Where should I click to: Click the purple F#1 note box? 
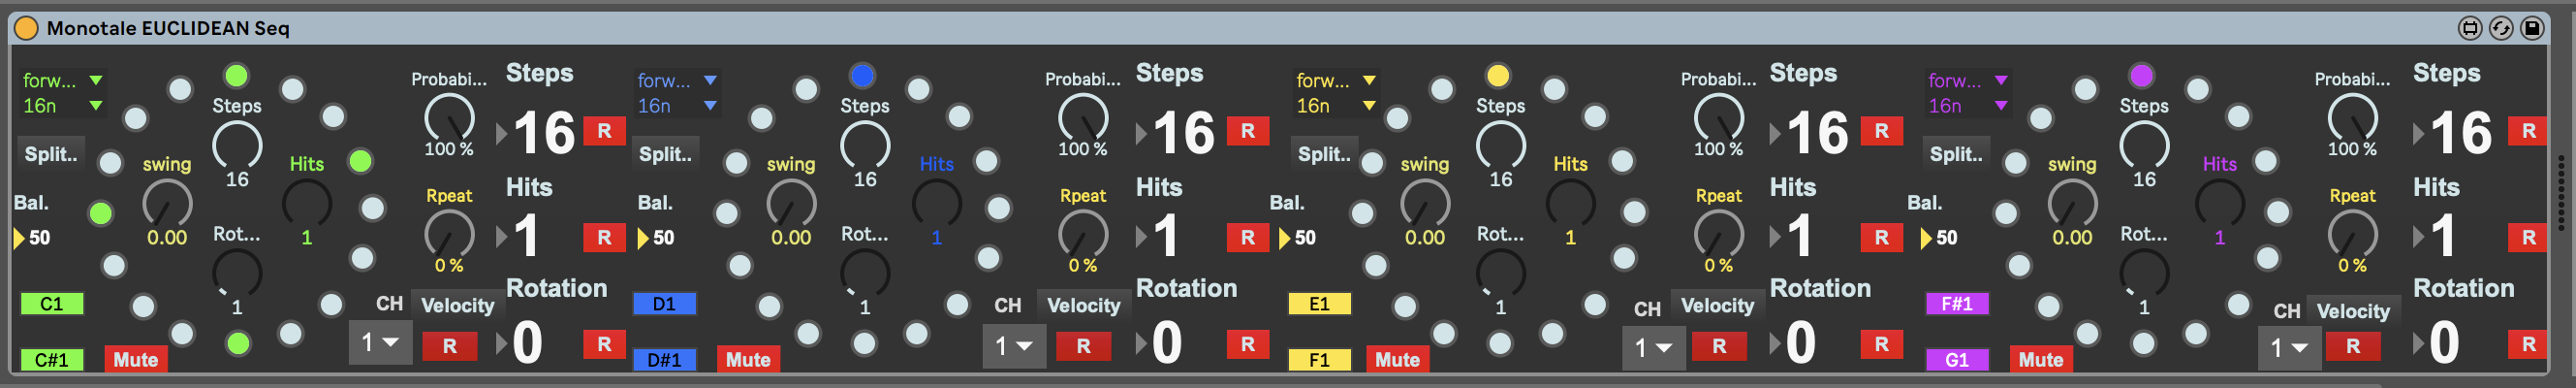pyautogui.click(x=1956, y=304)
